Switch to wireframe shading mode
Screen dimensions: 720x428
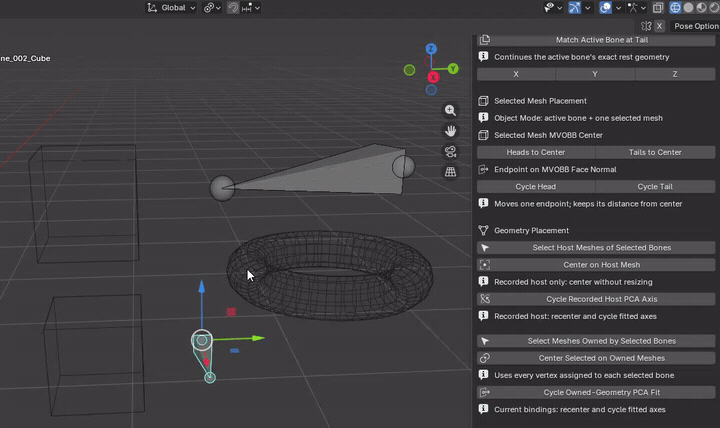tap(675, 8)
